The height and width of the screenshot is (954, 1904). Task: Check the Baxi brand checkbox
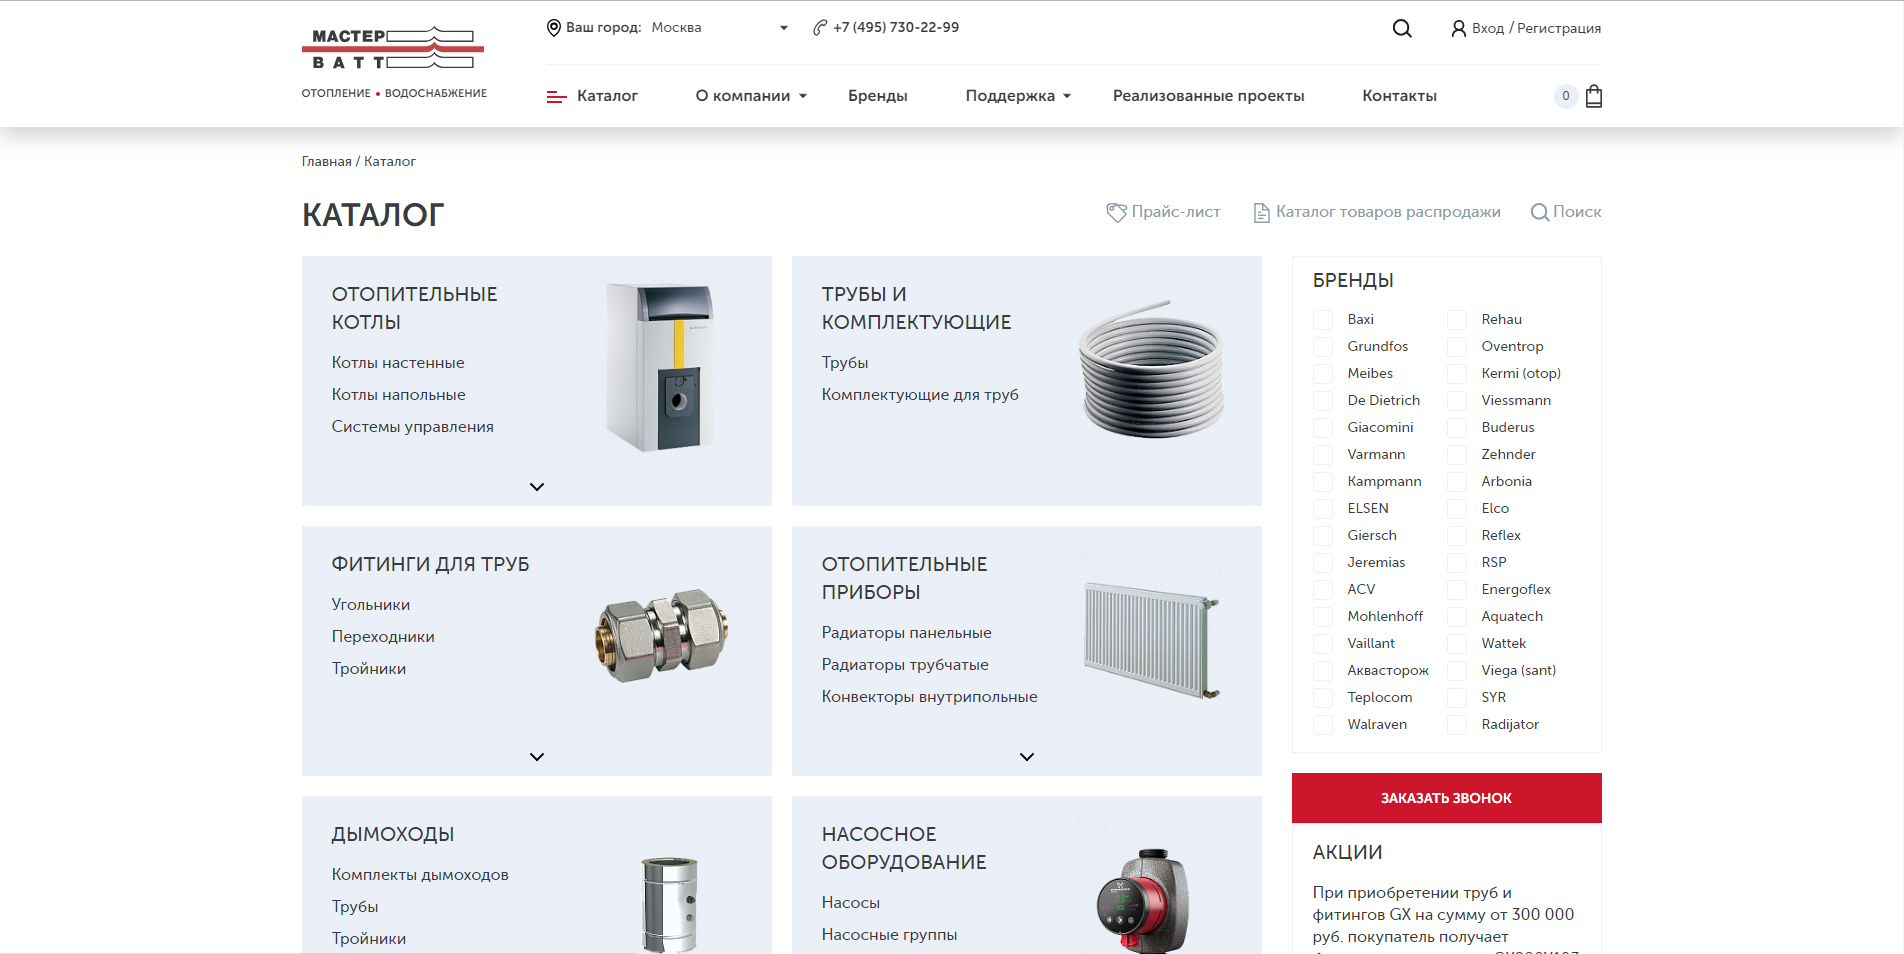(1323, 320)
